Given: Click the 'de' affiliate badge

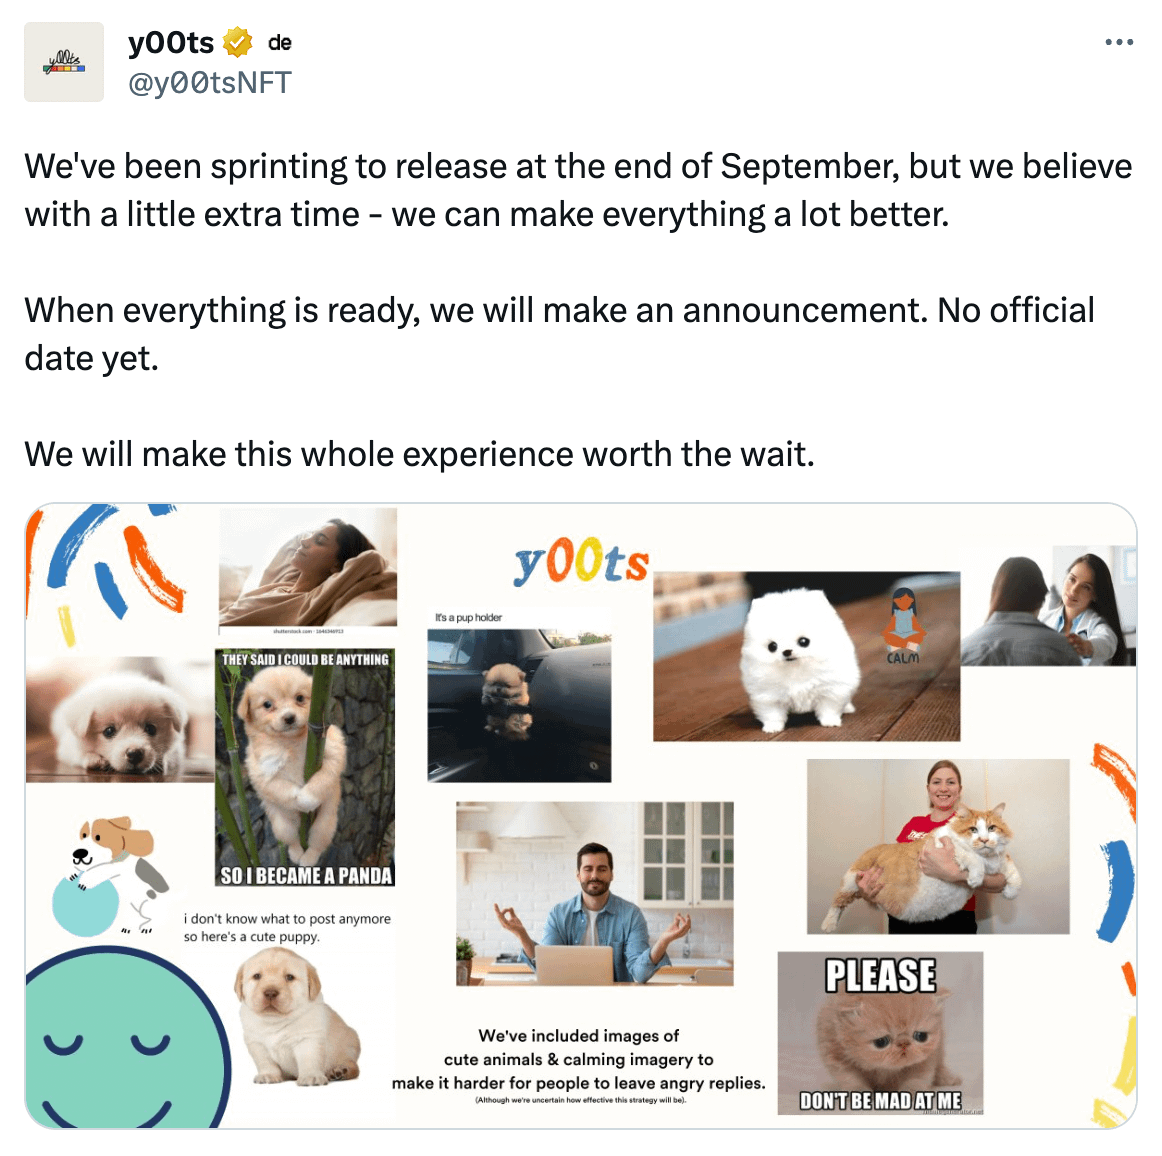Looking at the screenshot, I should 279,43.
